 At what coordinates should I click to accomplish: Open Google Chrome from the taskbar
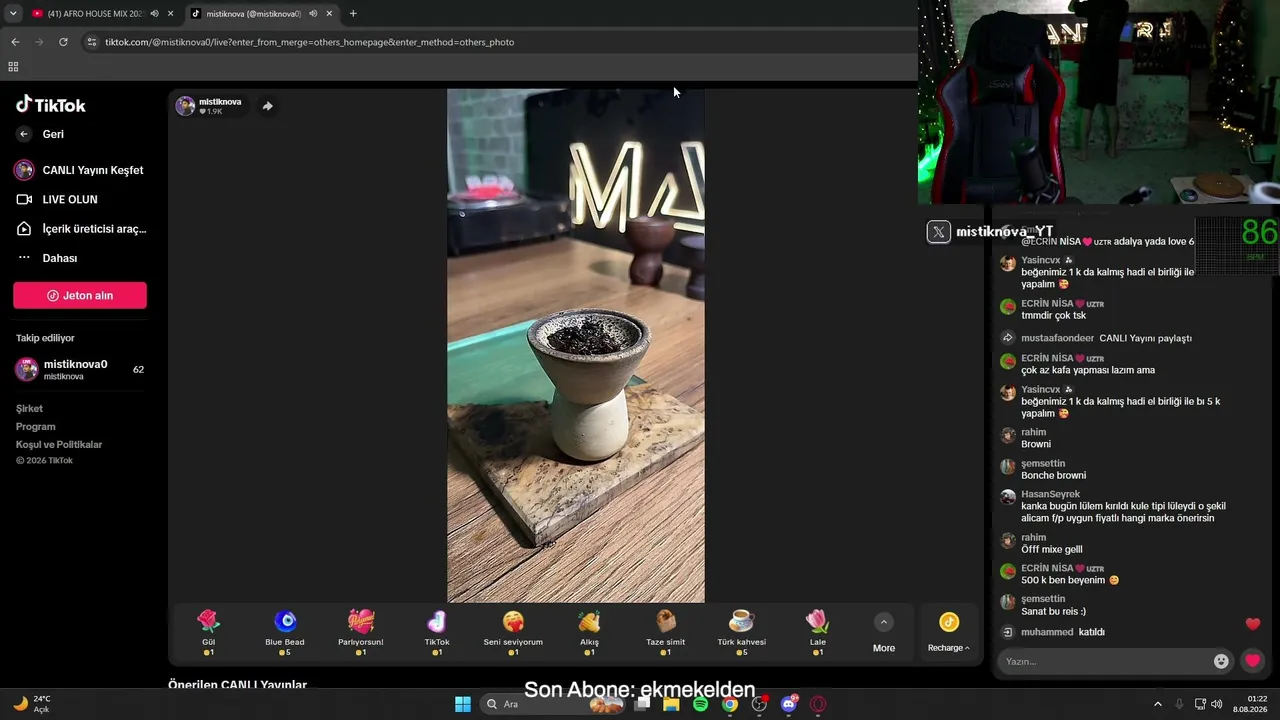[730, 704]
